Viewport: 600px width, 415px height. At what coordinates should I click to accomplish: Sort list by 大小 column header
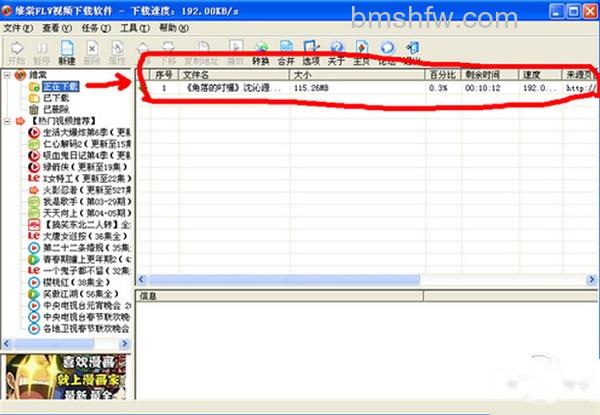click(357, 75)
